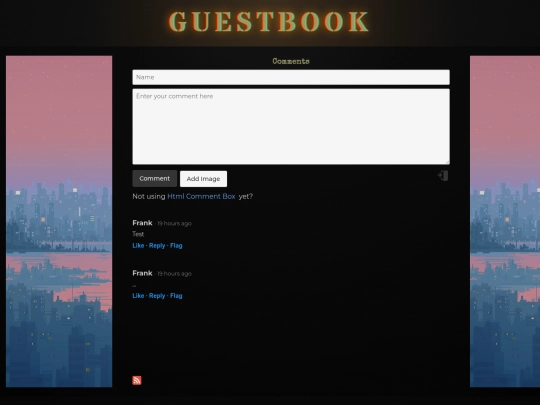Submit with the Comment button

click(155, 178)
